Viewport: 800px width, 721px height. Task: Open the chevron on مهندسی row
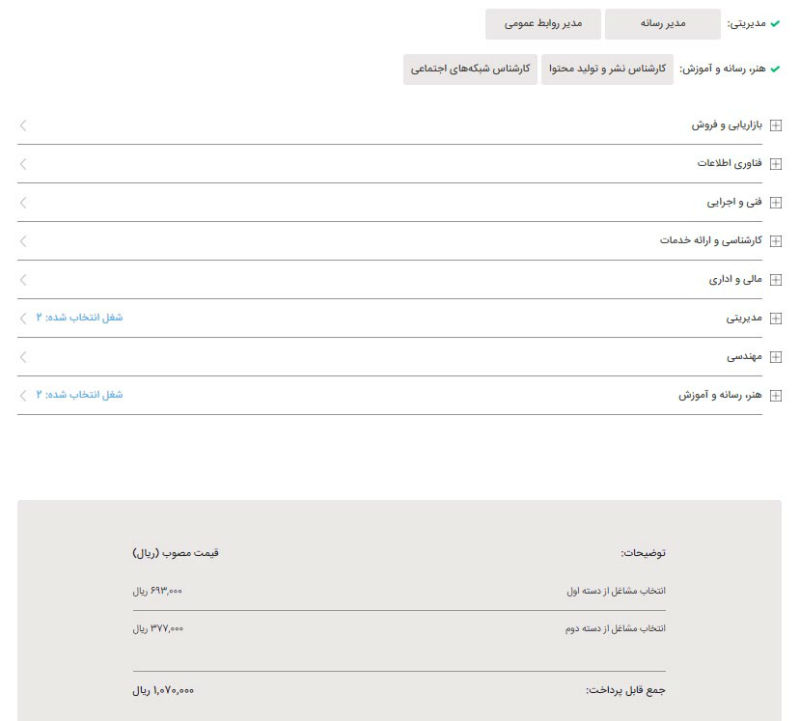pyautogui.click(x=23, y=357)
